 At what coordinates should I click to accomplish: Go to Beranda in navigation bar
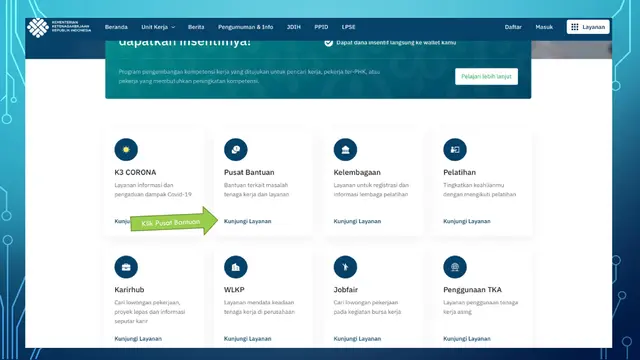click(116, 27)
